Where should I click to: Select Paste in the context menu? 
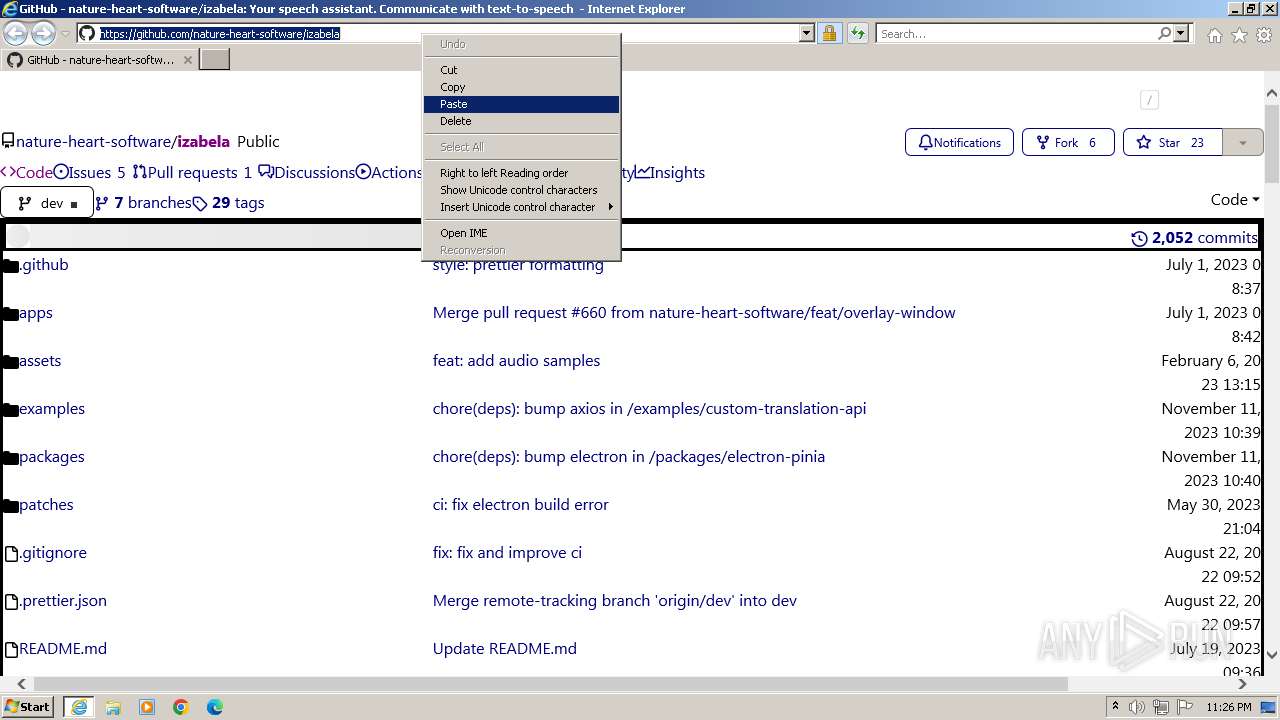pyautogui.click(x=521, y=104)
